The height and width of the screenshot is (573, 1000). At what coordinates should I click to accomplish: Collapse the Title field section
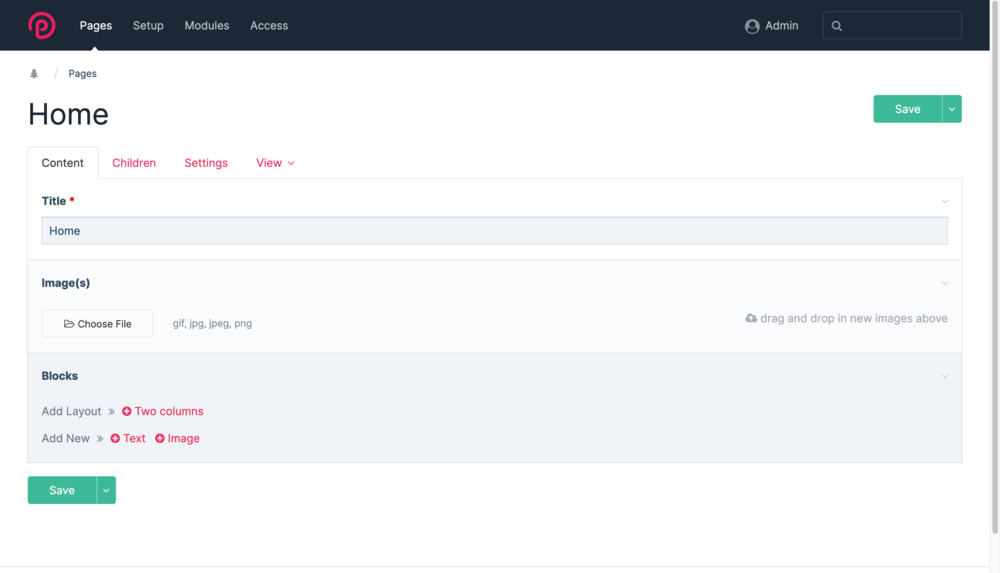(945, 201)
